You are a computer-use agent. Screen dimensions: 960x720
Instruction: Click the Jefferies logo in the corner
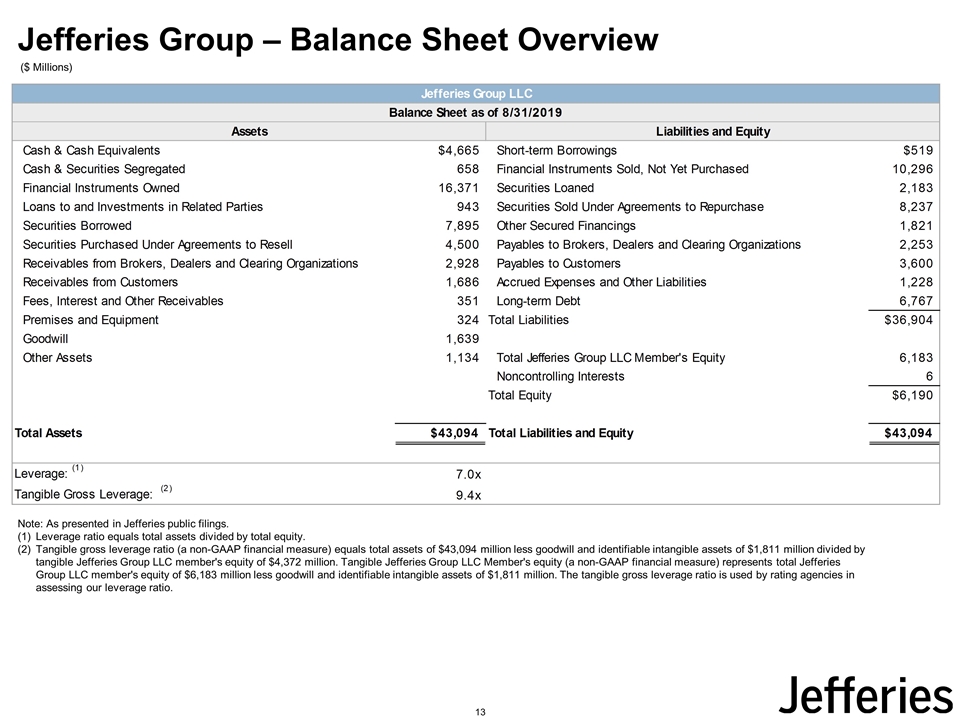864,694
